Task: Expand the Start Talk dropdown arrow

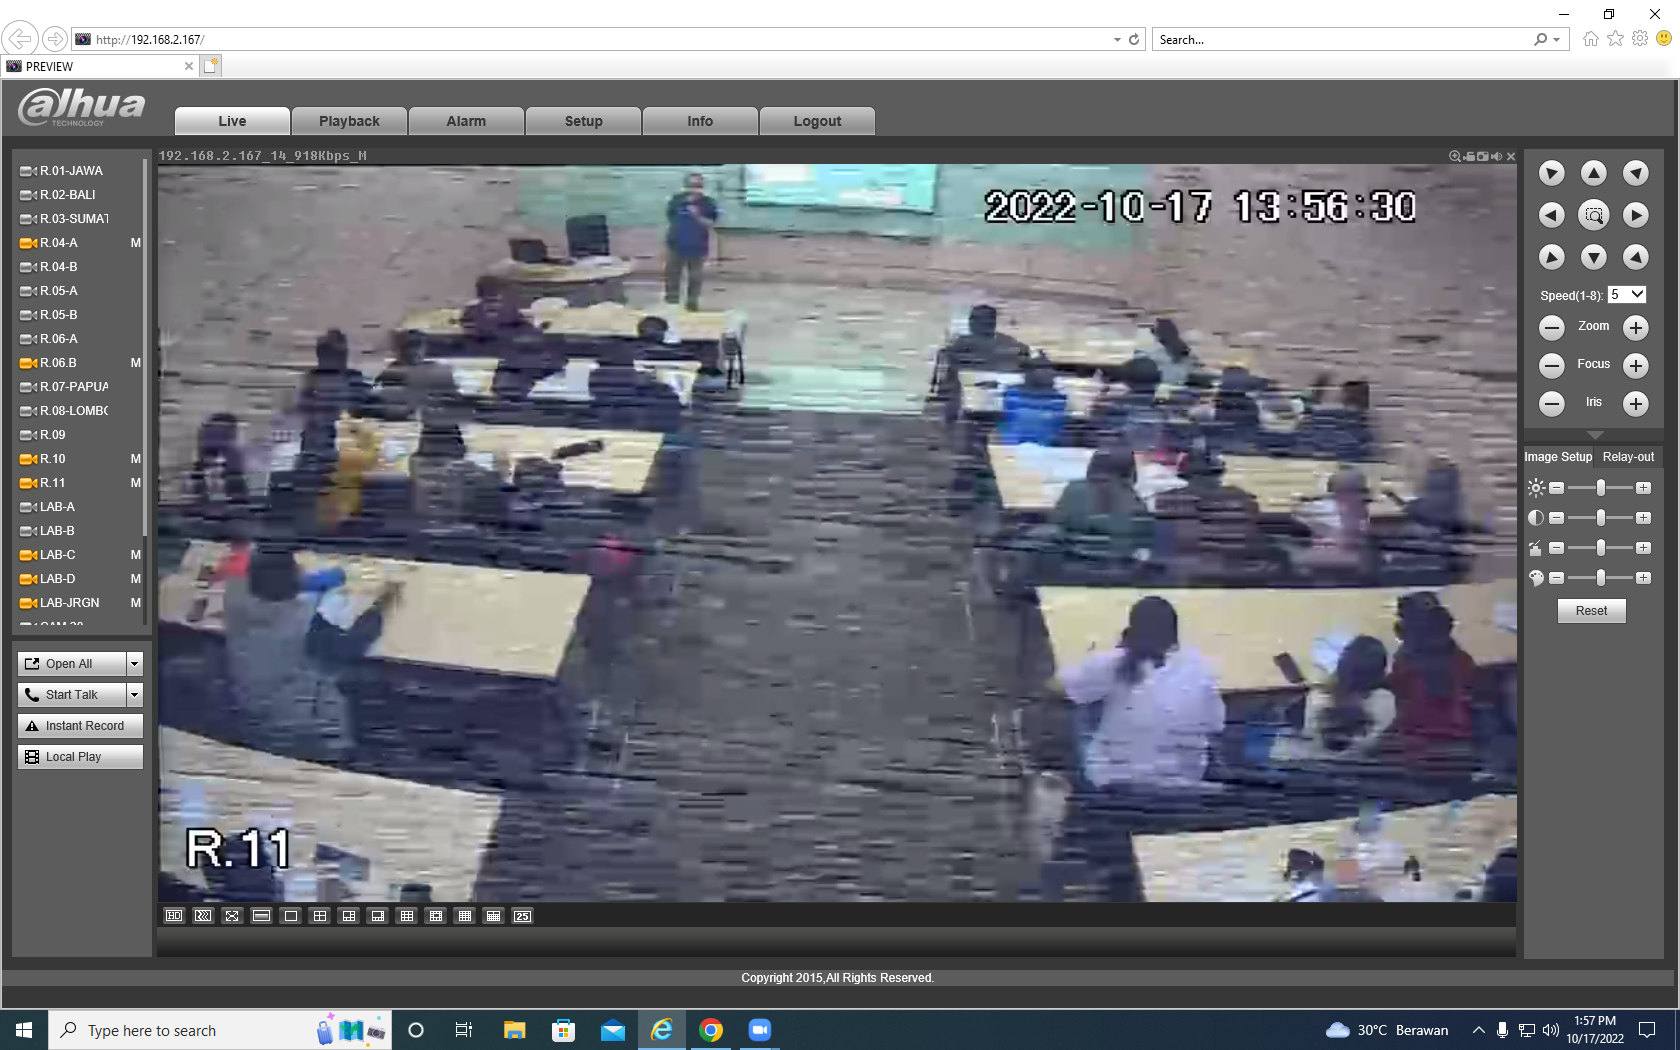Action: [135, 695]
